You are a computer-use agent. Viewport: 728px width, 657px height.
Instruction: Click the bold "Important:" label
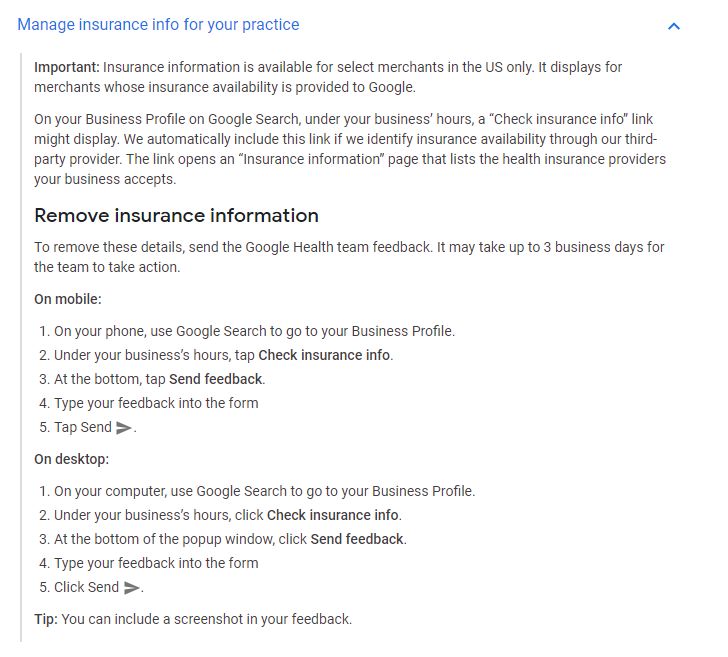click(67, 67)
